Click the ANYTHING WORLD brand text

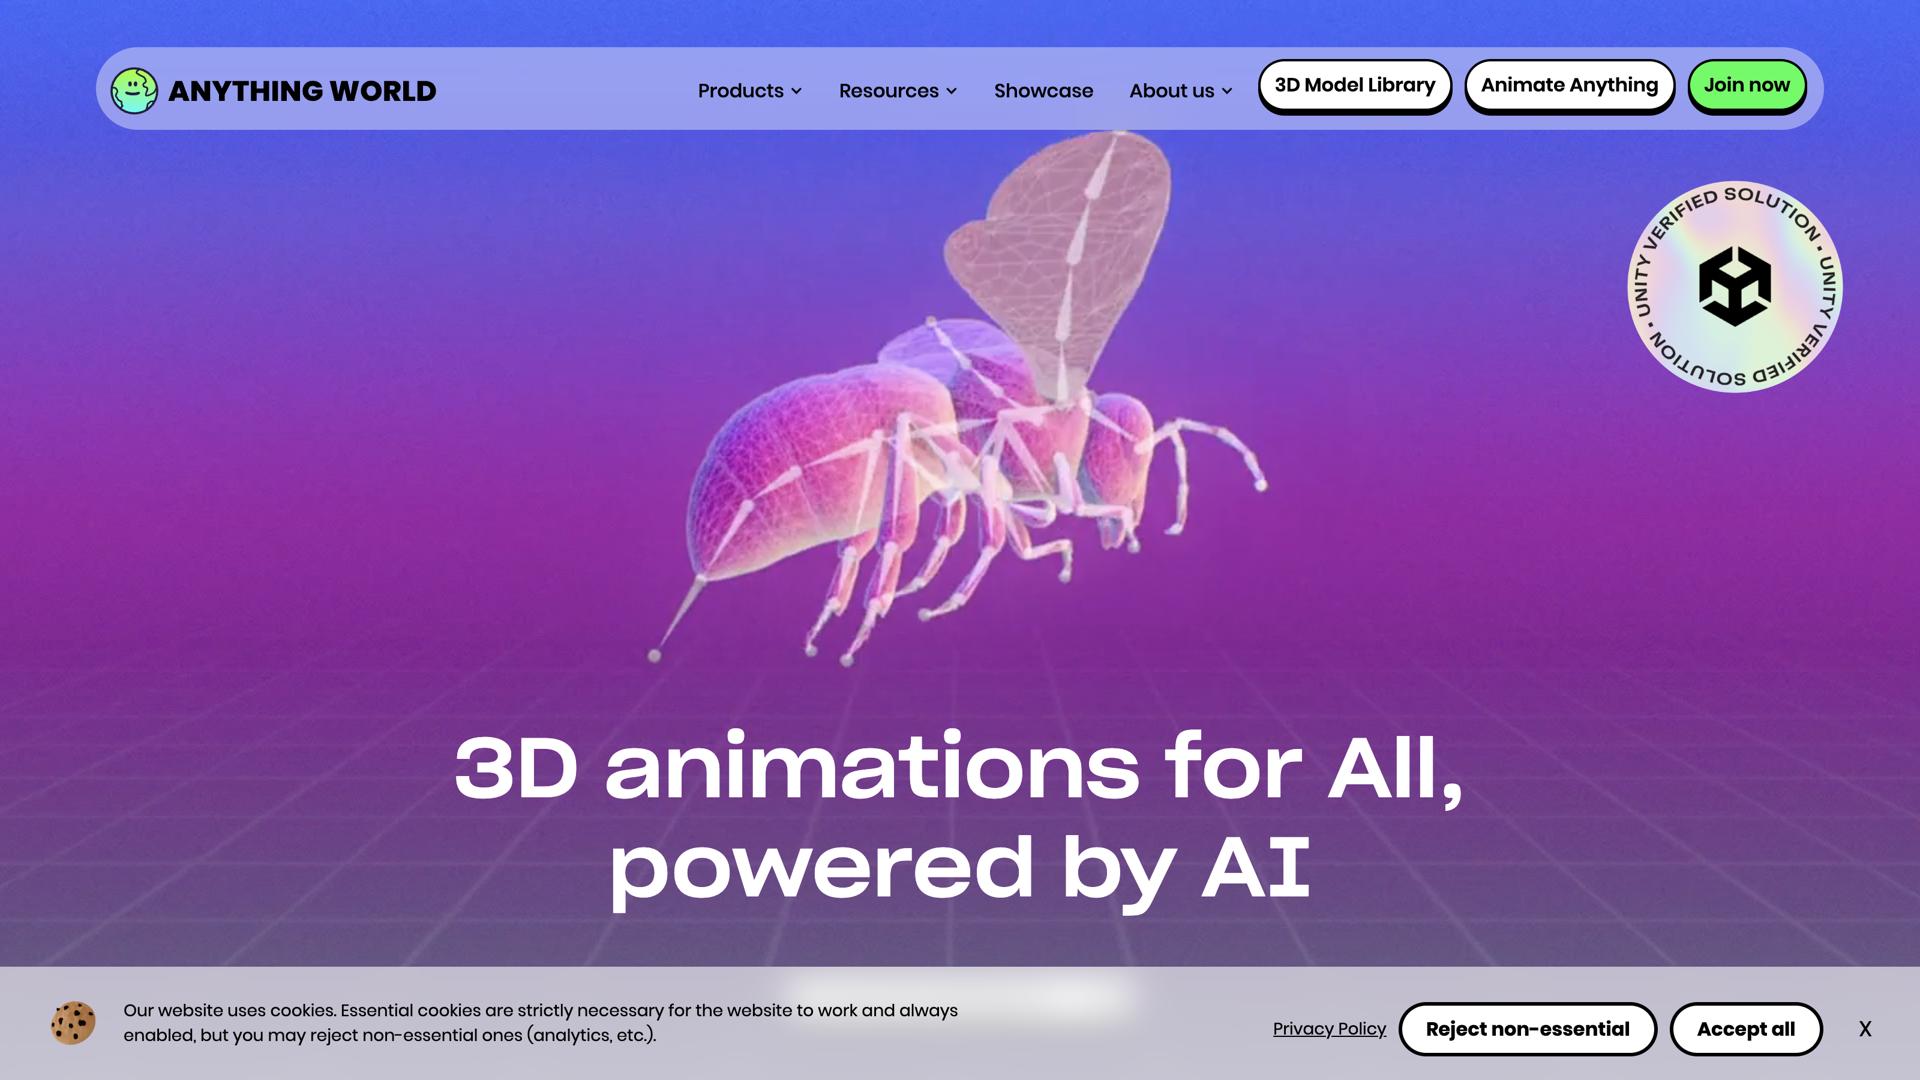(x=302, y=91)
